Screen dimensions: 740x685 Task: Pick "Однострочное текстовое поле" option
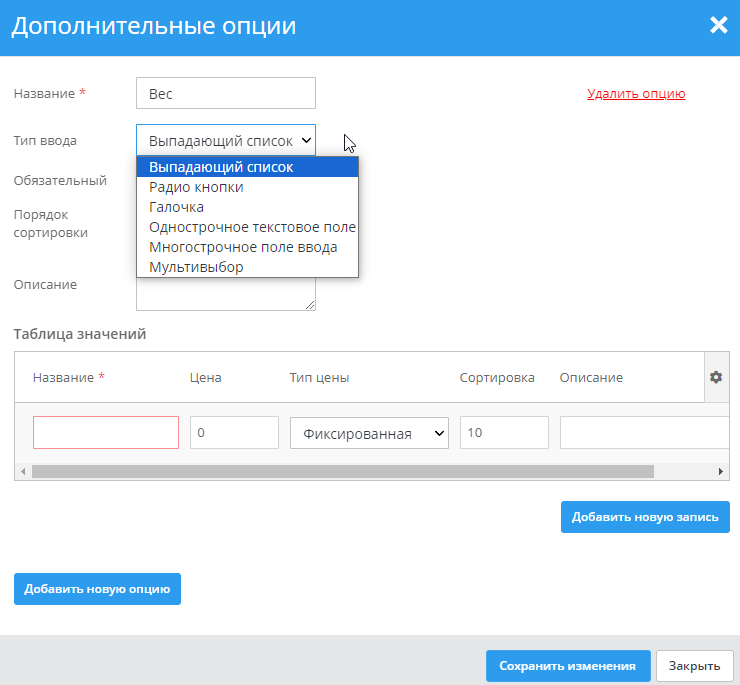click(252, 227)
